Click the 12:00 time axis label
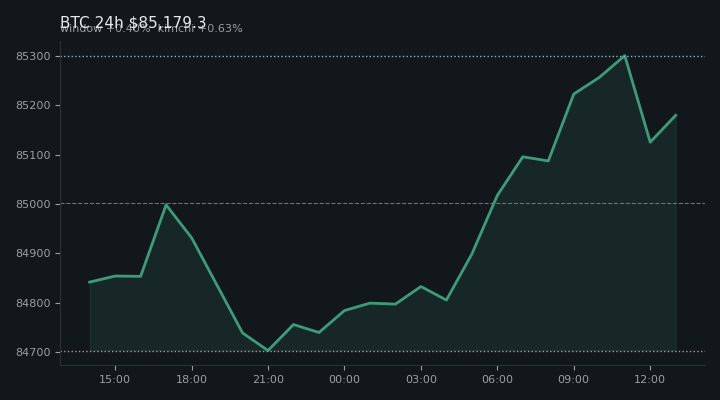The height and width of the screenshot is (400, 720). click(650, 379)
